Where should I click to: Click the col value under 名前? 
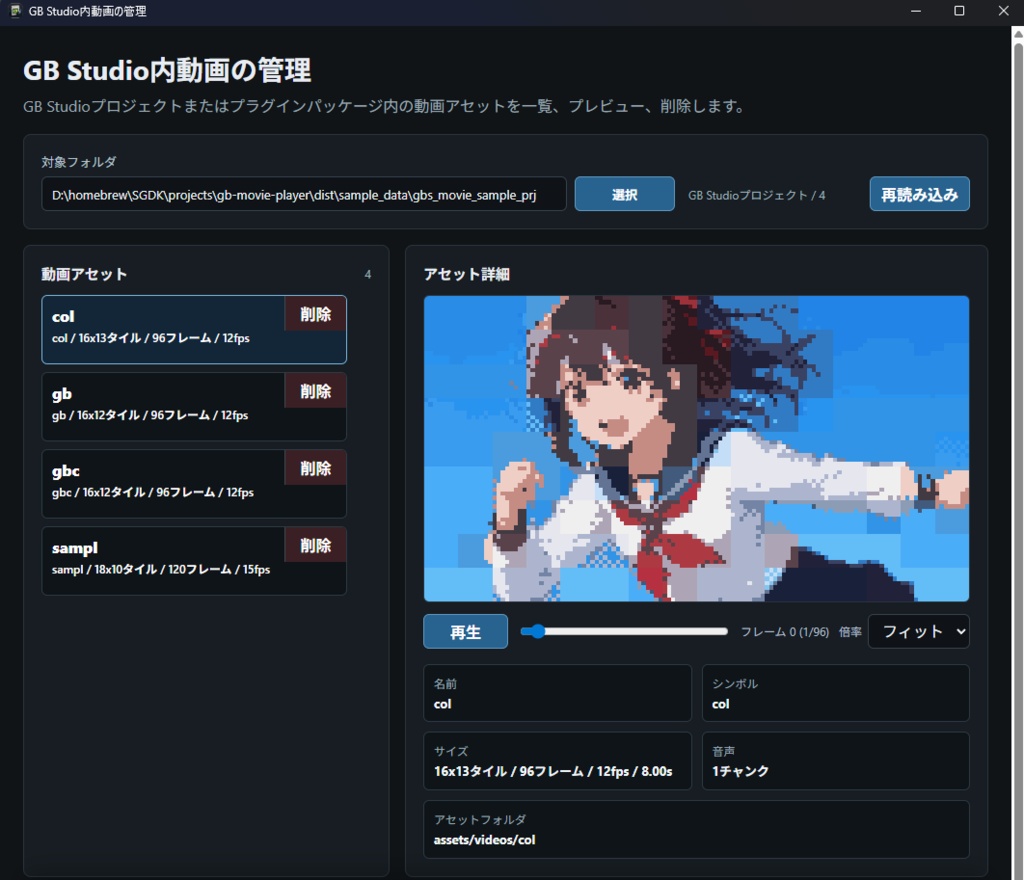point(442,704)
